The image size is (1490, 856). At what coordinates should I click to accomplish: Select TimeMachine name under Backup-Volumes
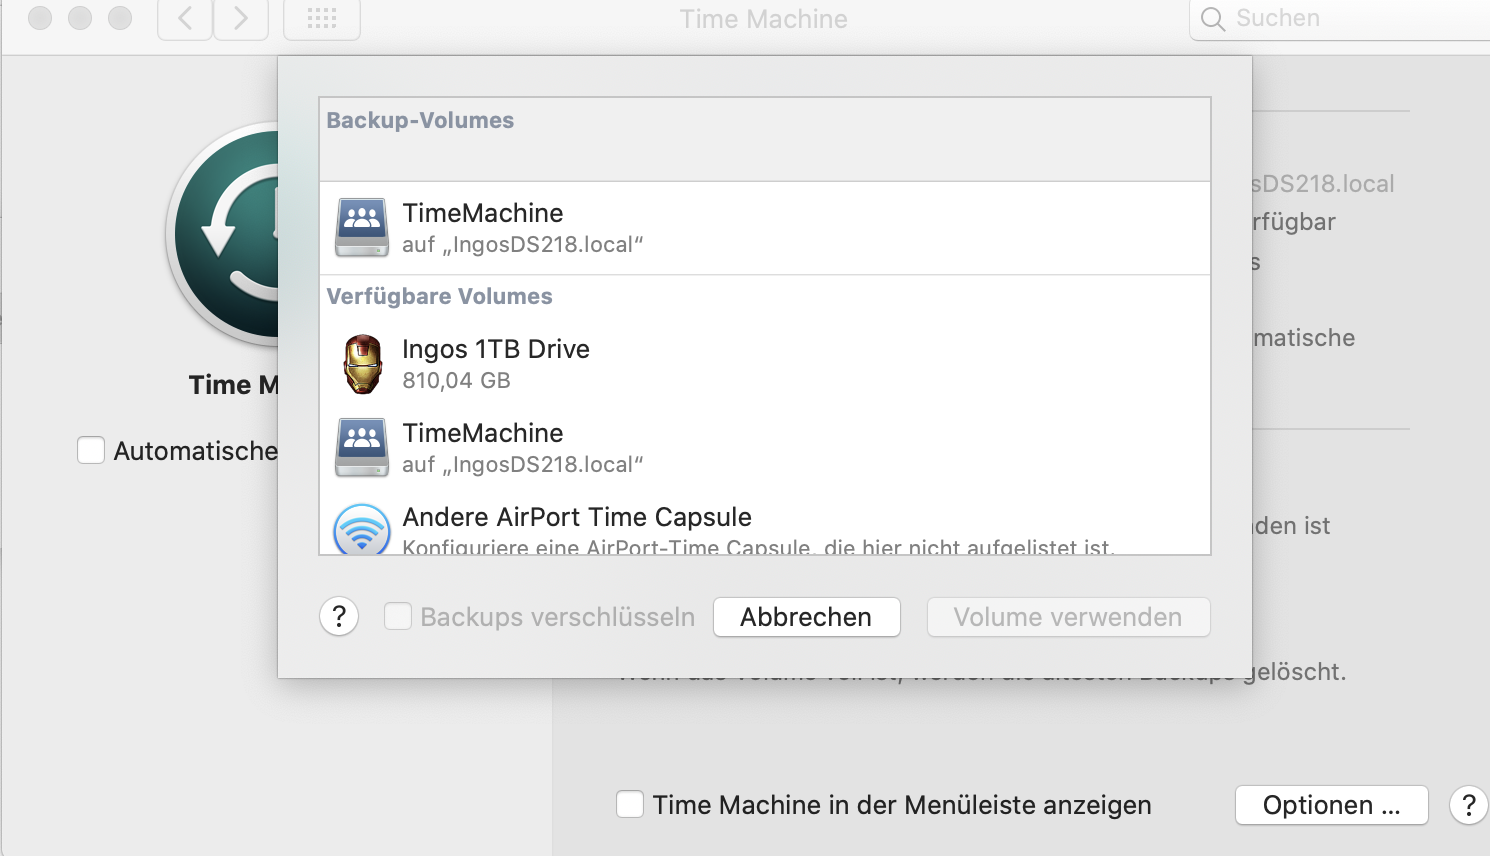point(483,213)
